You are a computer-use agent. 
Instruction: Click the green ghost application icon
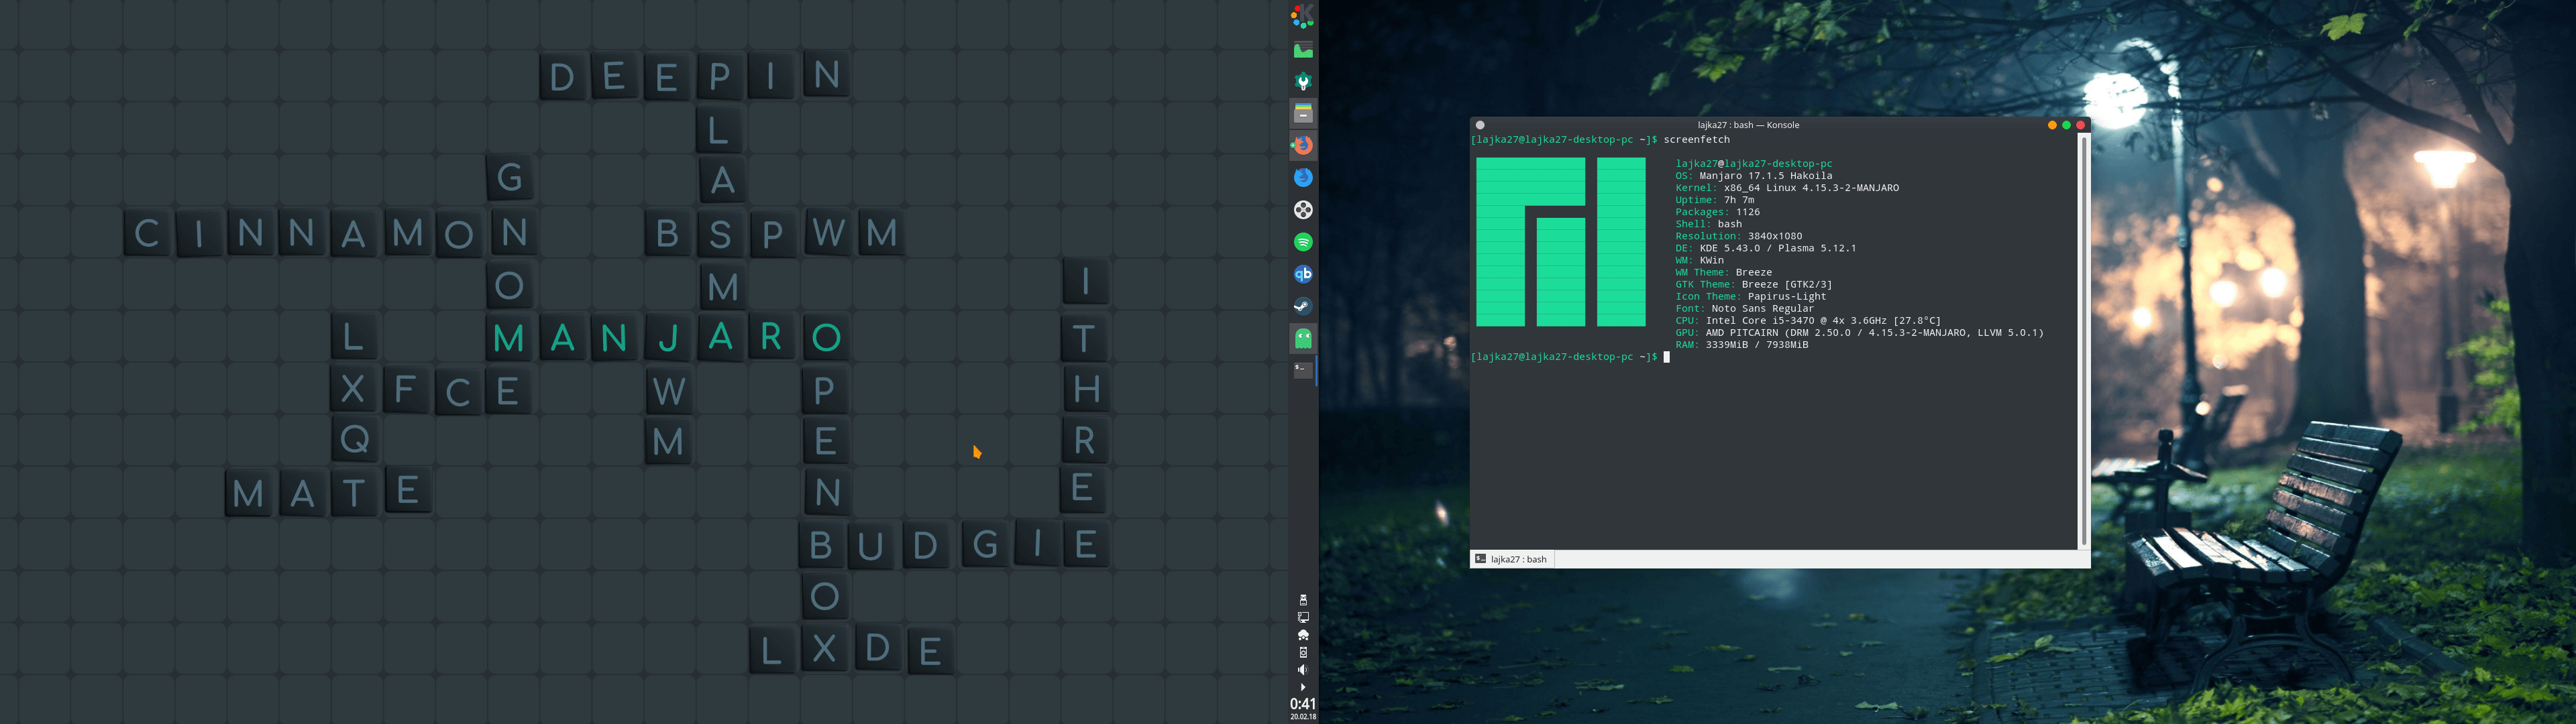pos(1303,339)
